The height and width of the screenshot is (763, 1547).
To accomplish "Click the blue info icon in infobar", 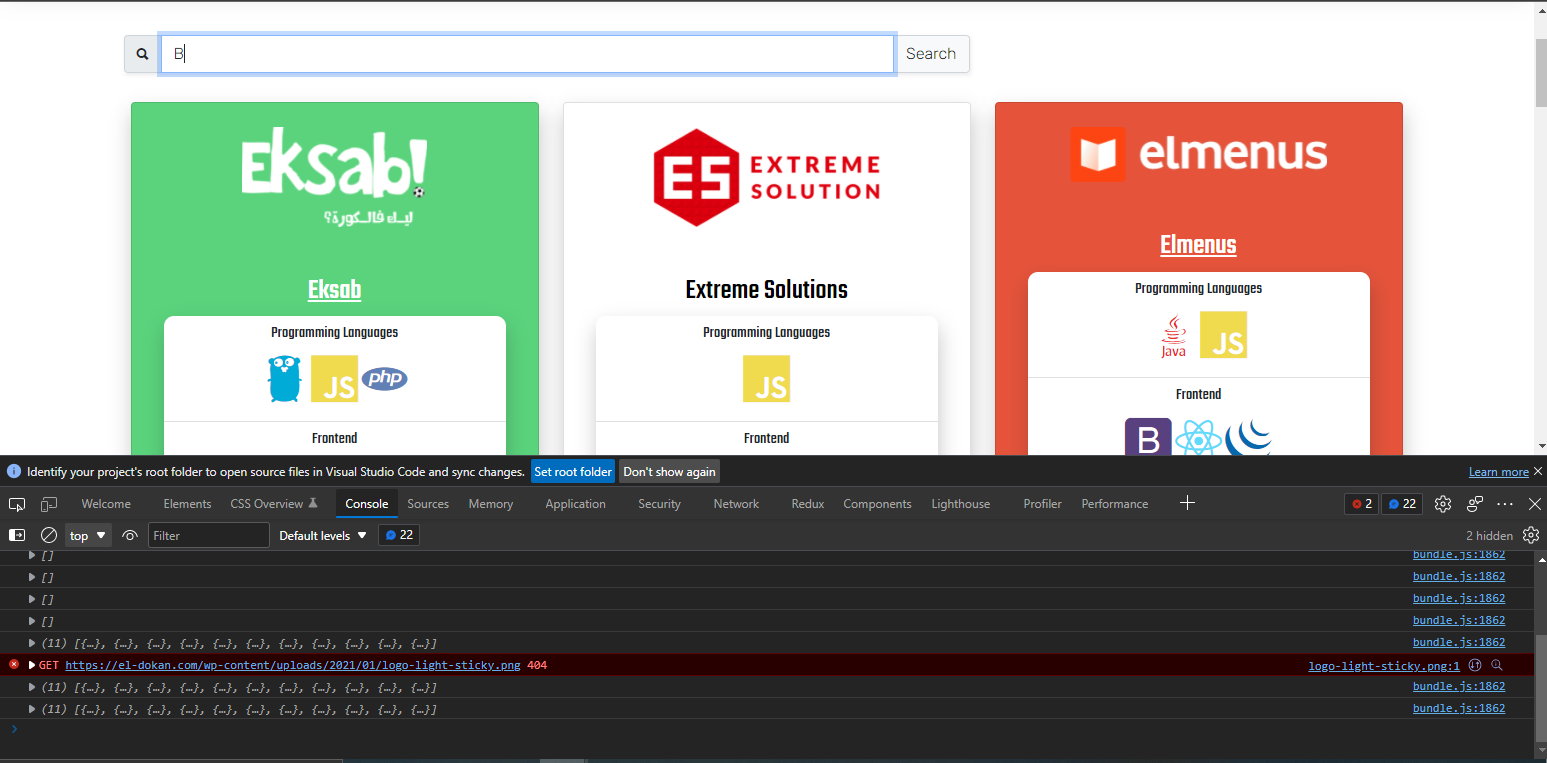I will [14, 471].
